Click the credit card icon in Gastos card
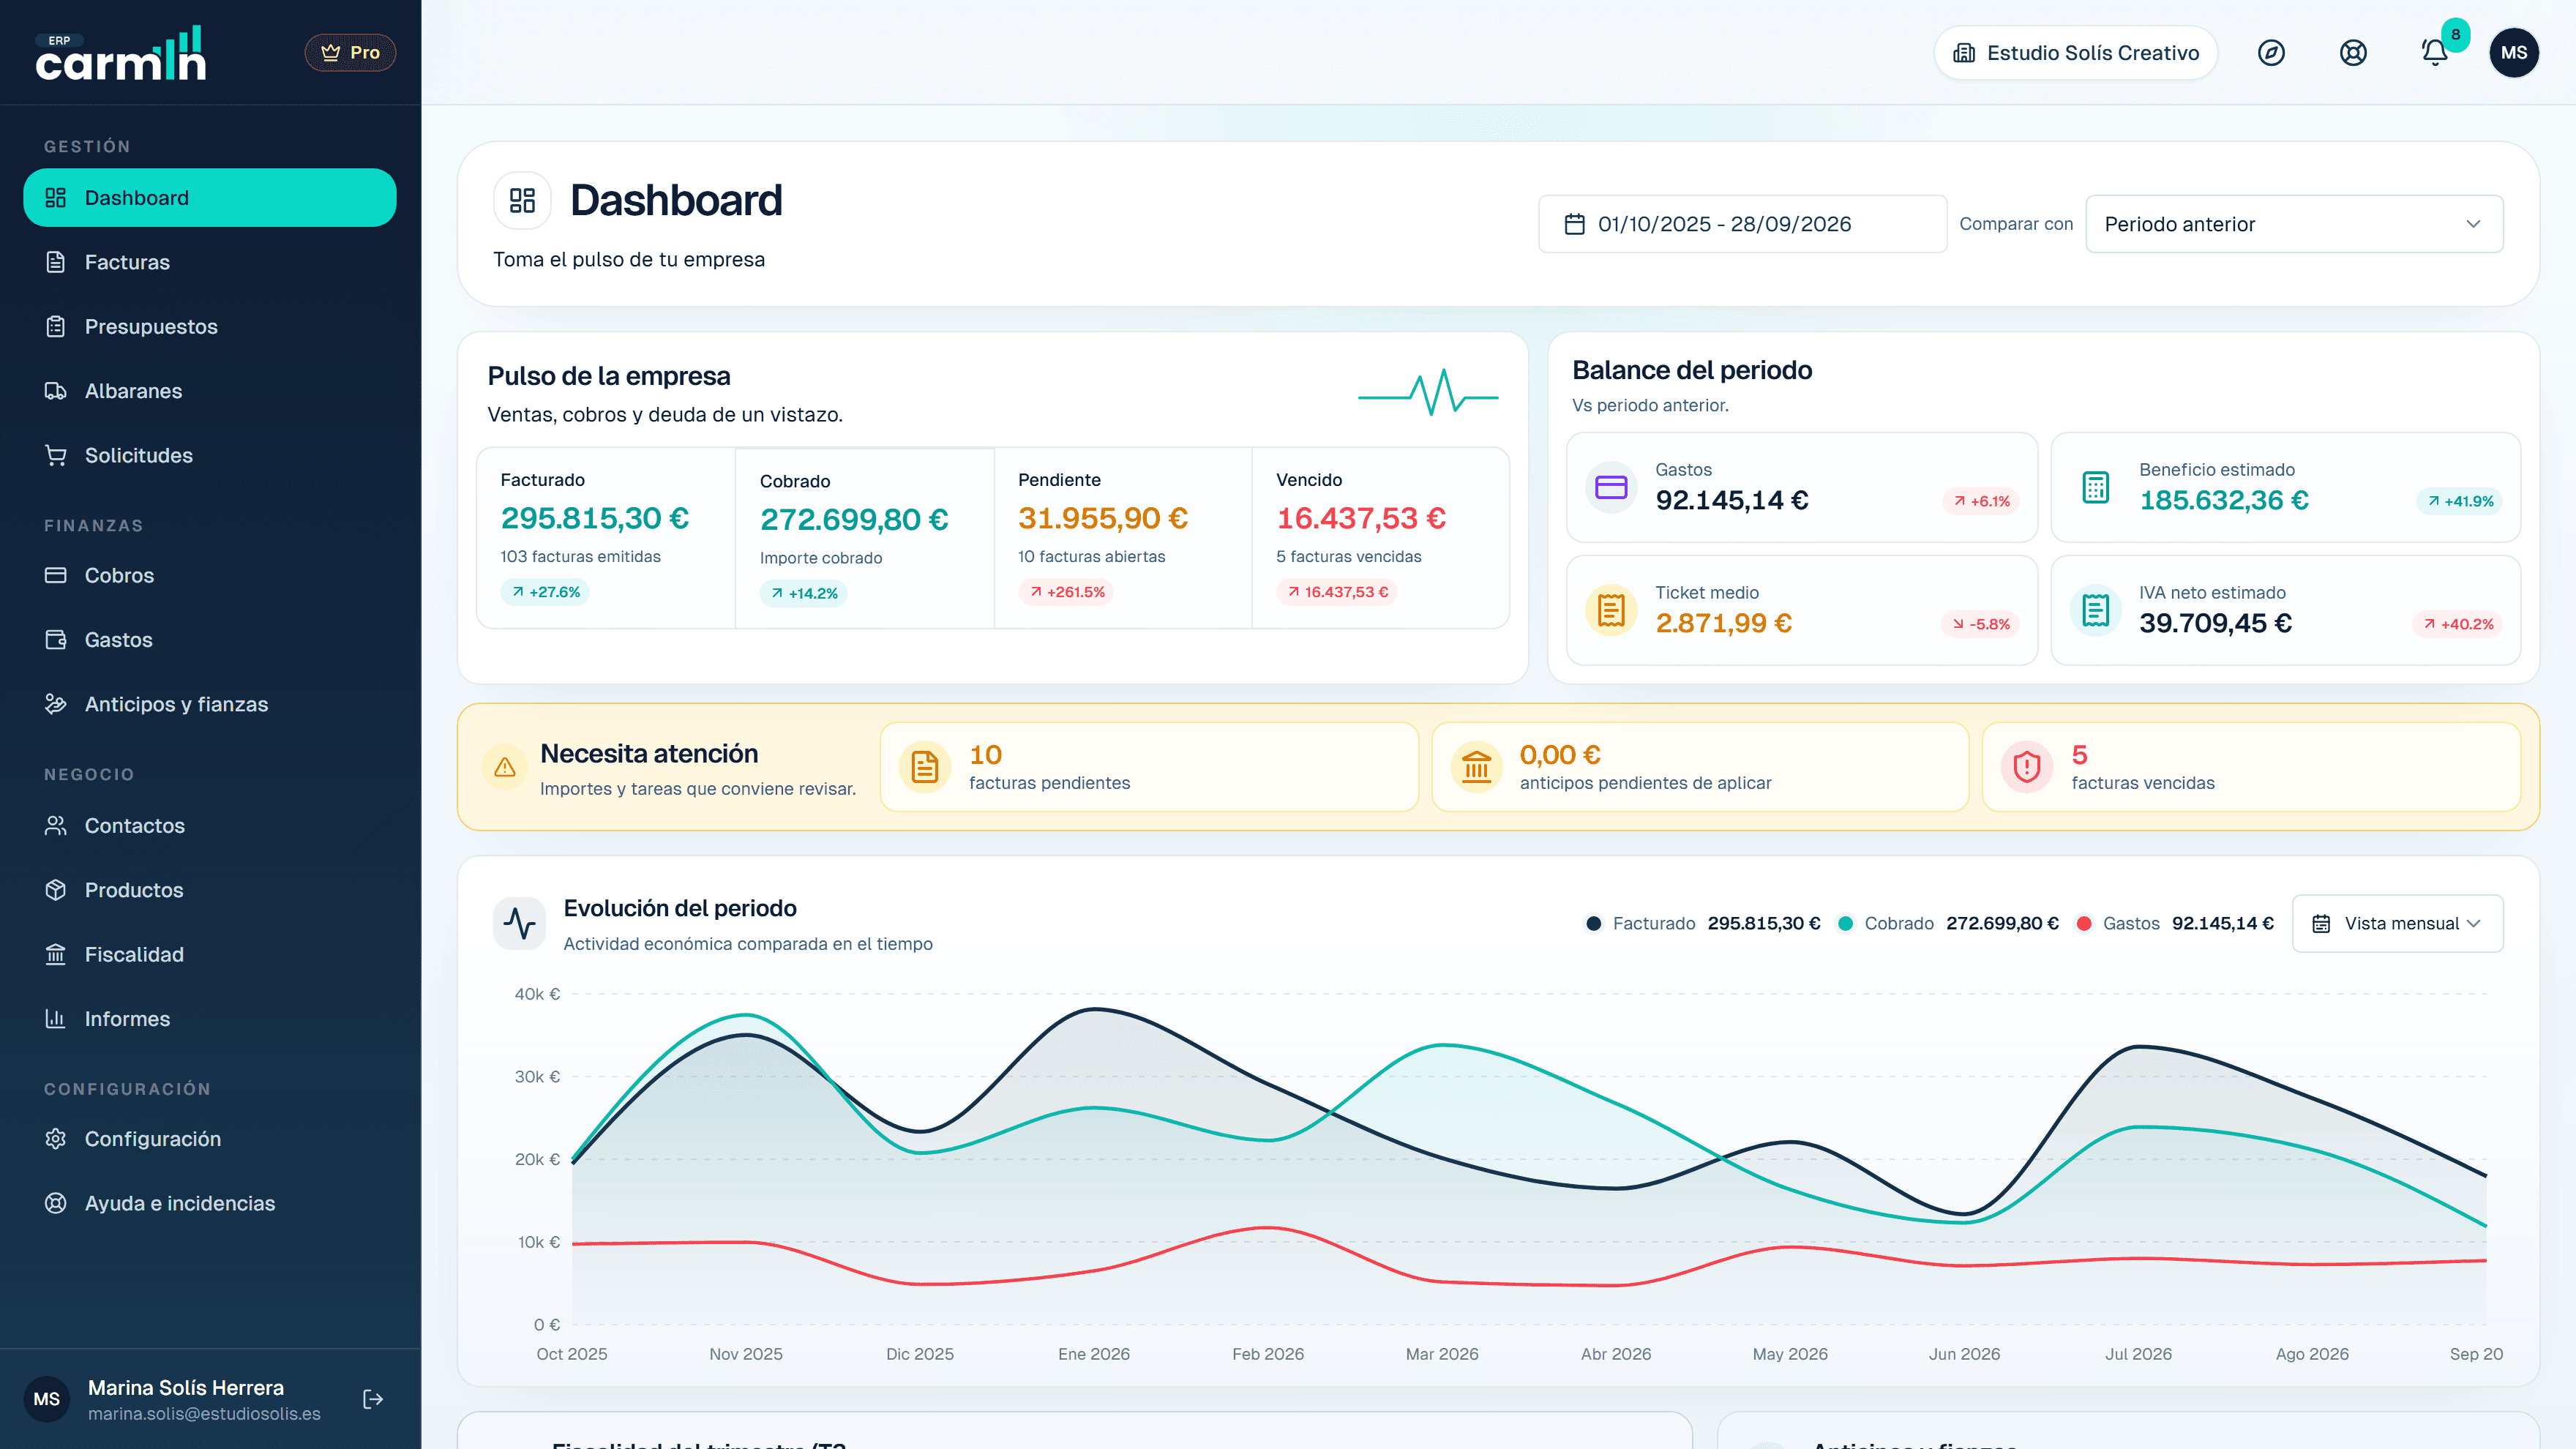The image size is (2576, 1449). (x=1611, y=487)
